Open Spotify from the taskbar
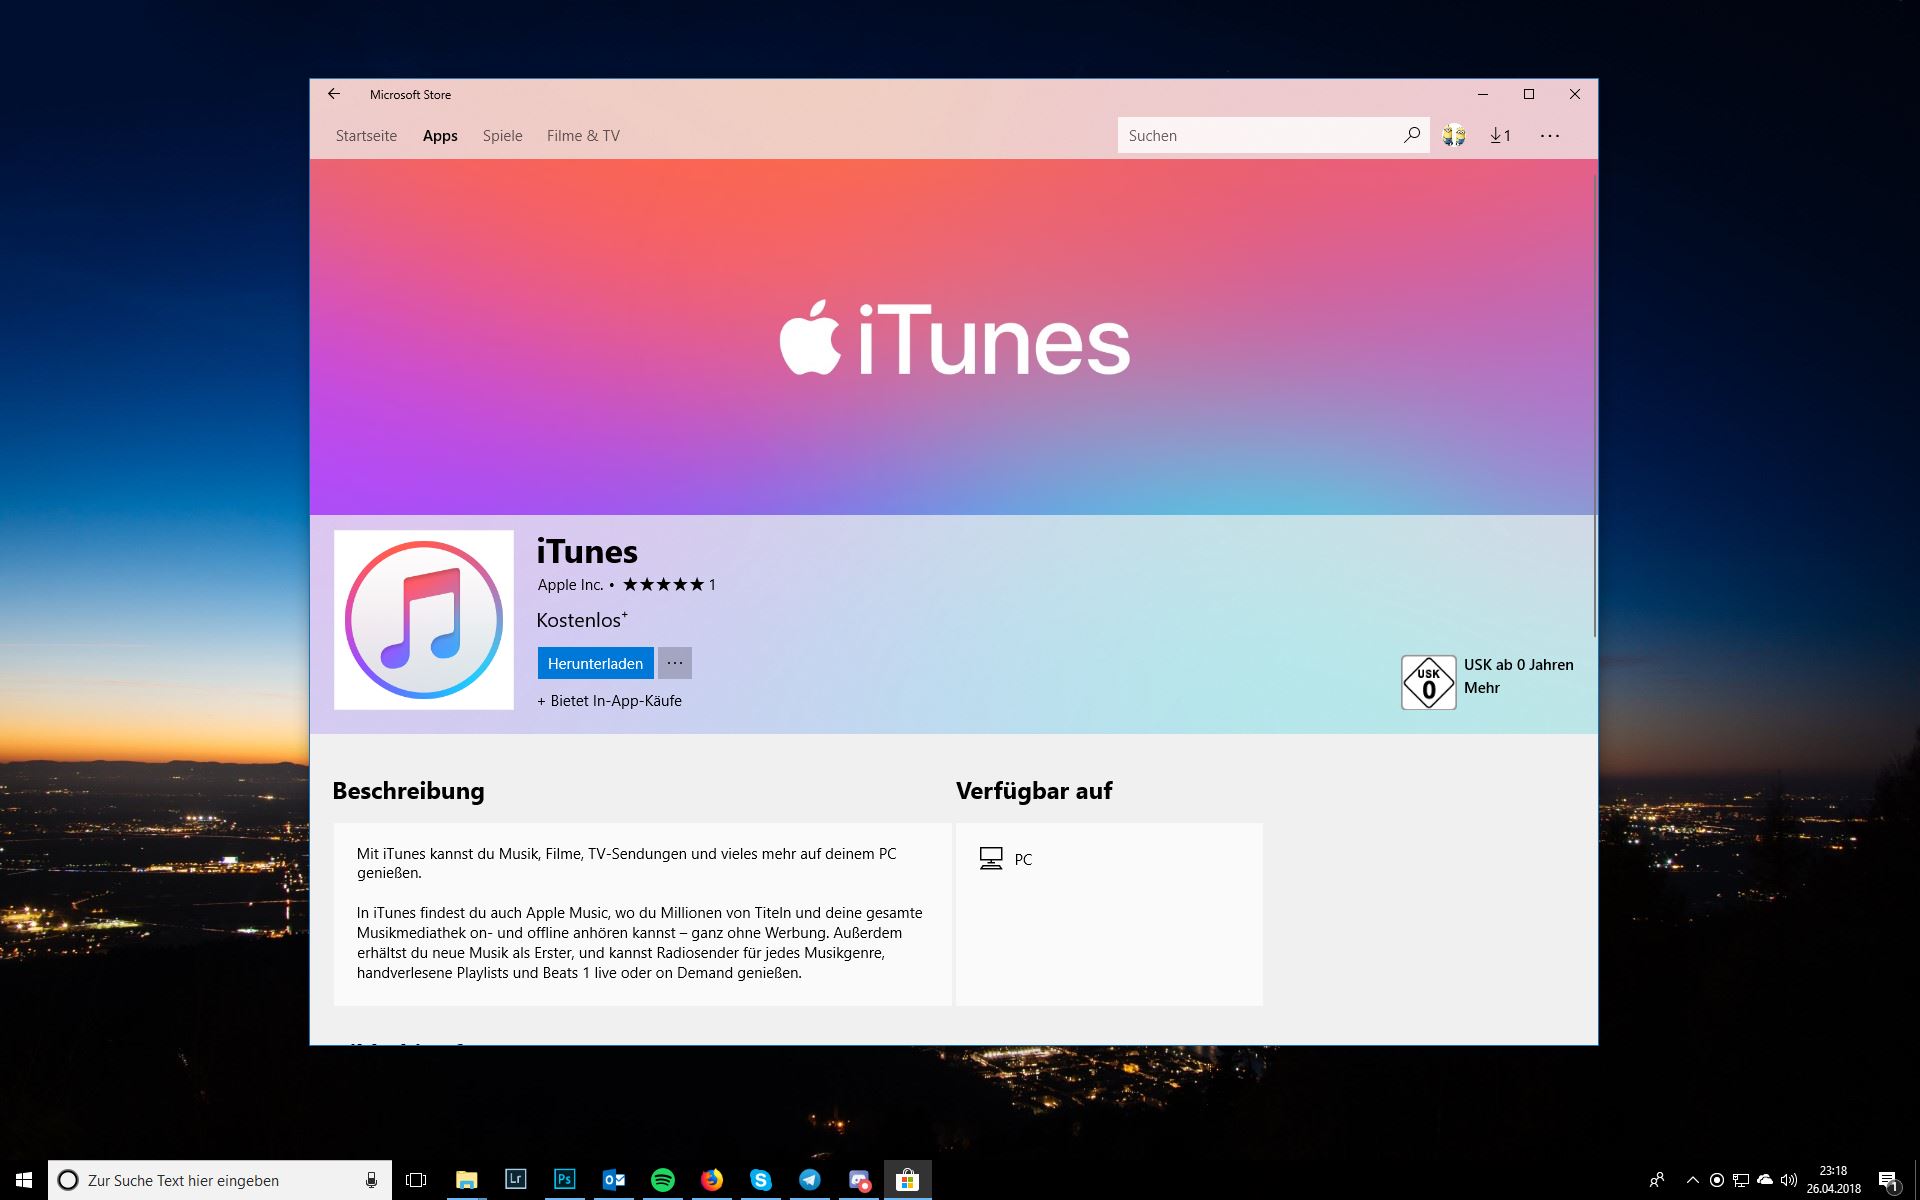This screenshot has width=1920, height=1200. [x=662, y=1180]
